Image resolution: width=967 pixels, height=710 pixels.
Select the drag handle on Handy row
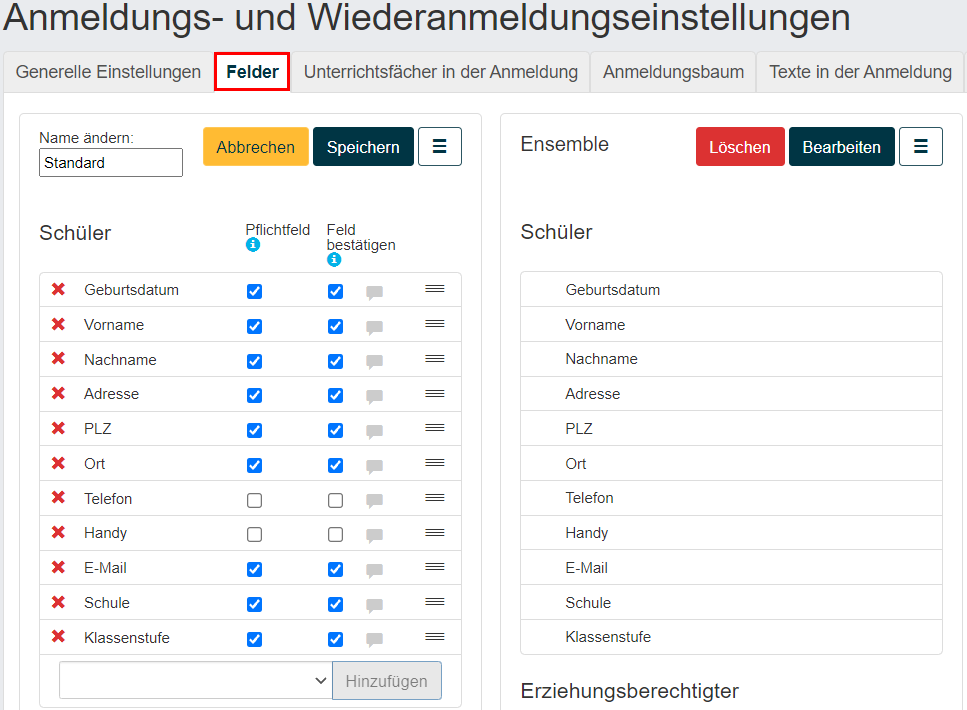(435, 532)
